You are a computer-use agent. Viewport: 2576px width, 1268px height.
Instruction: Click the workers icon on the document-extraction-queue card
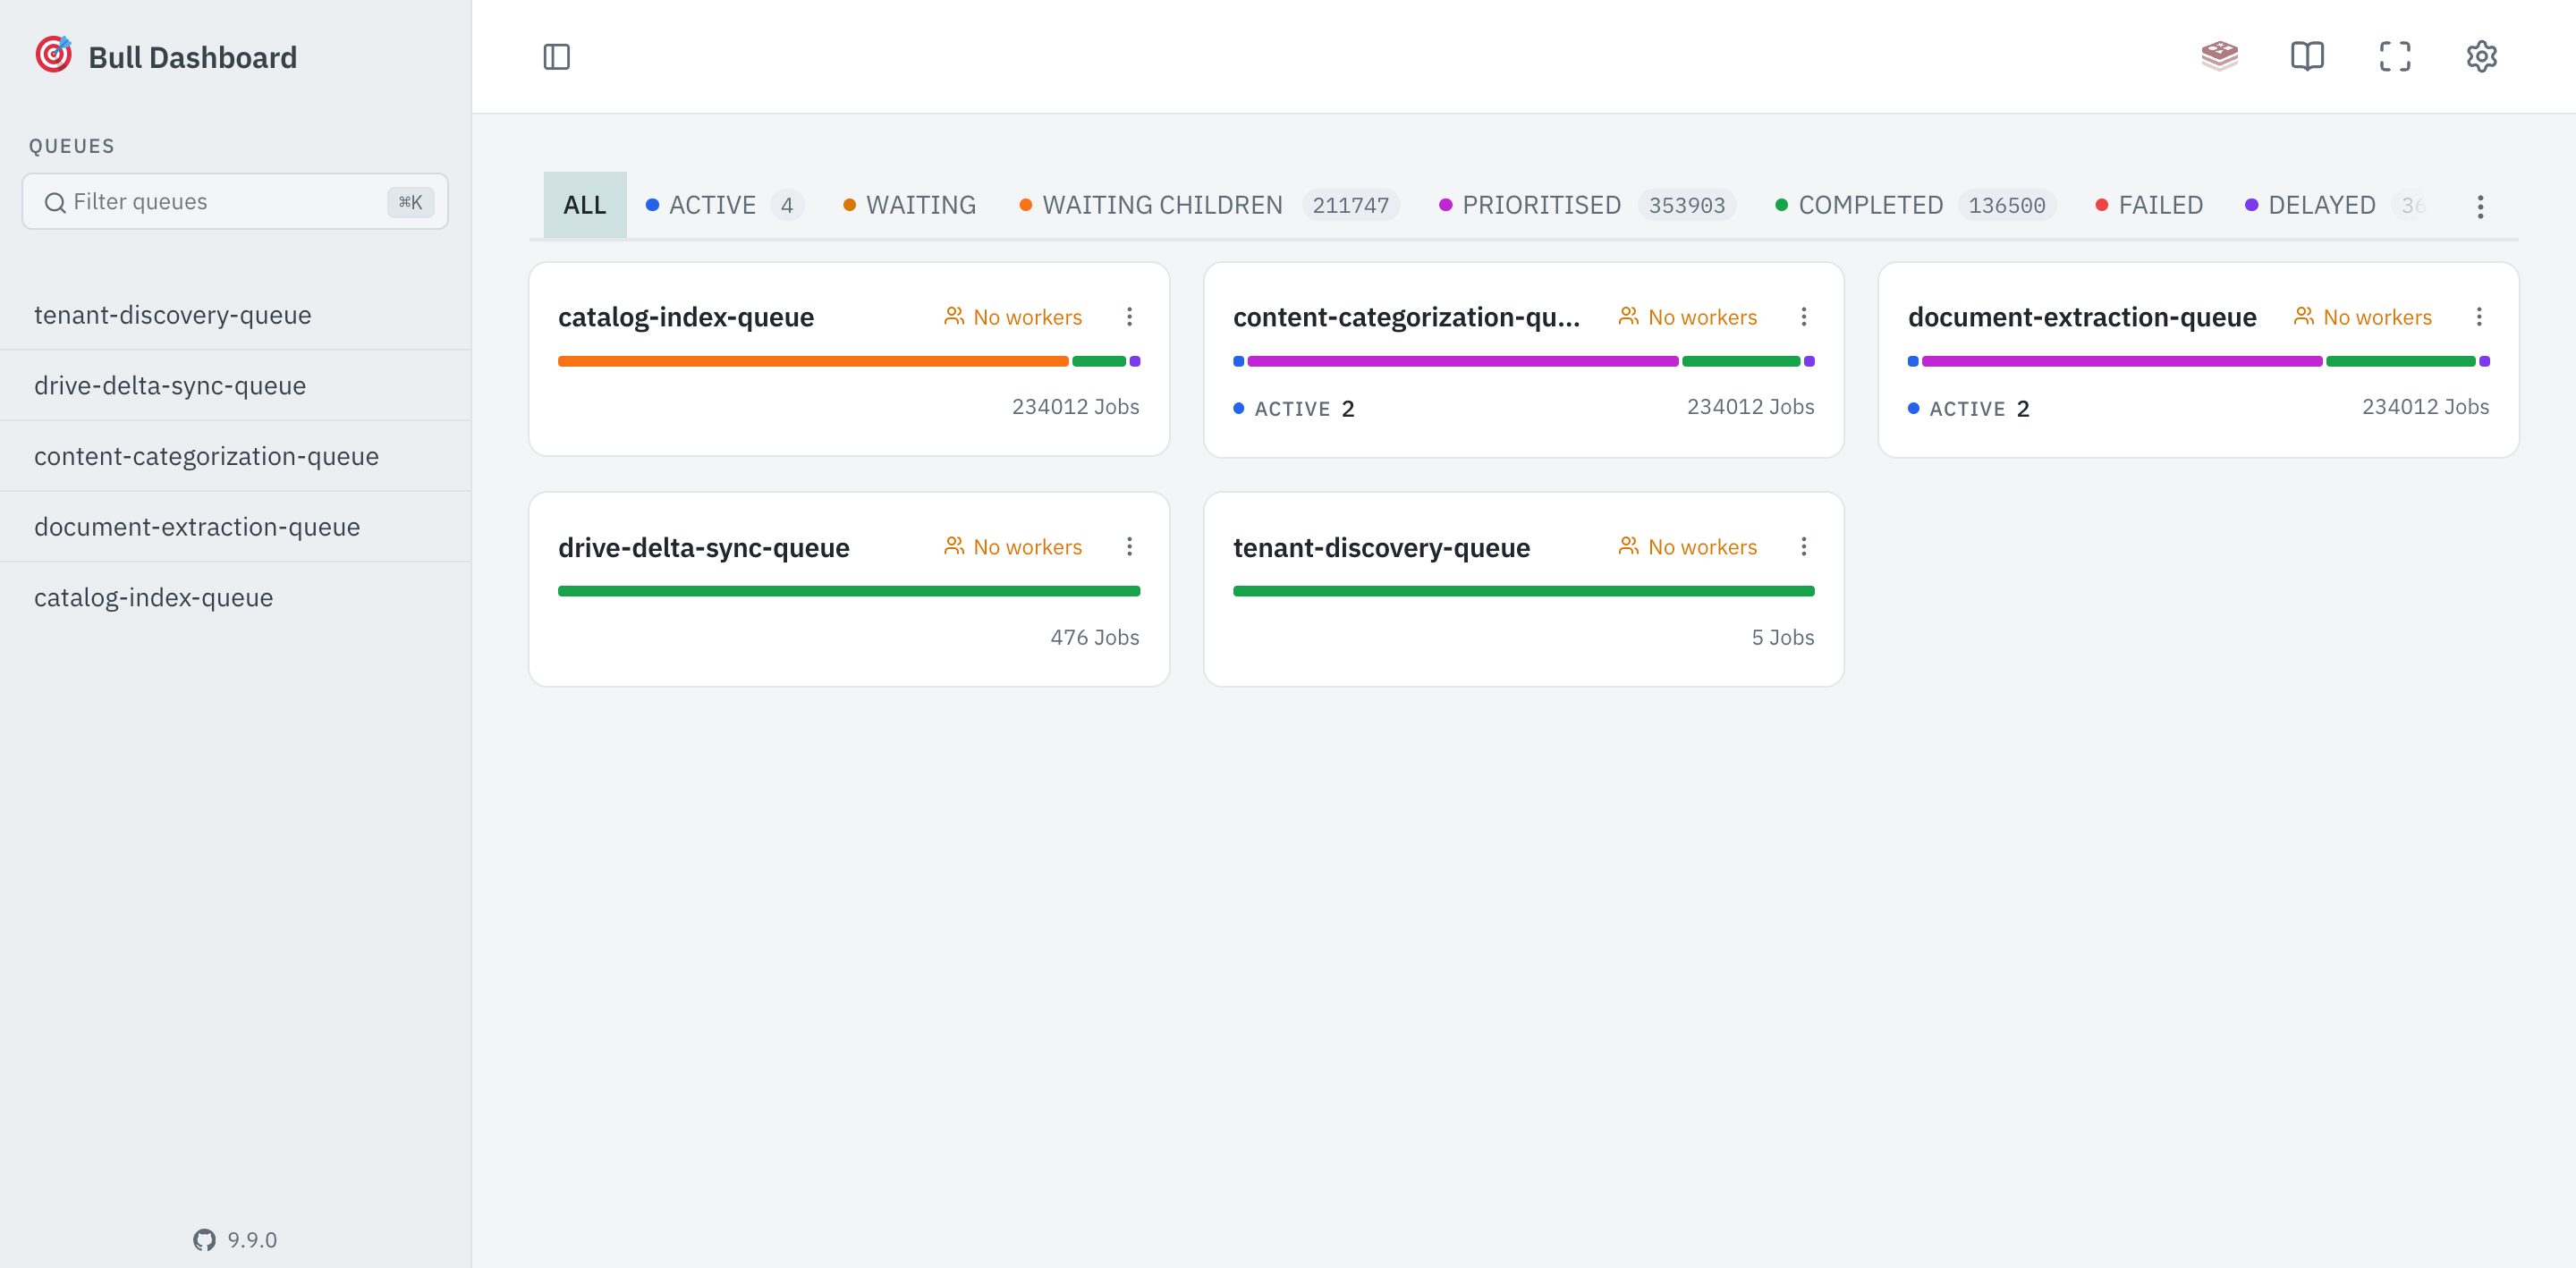click(x=2303, y=316)
